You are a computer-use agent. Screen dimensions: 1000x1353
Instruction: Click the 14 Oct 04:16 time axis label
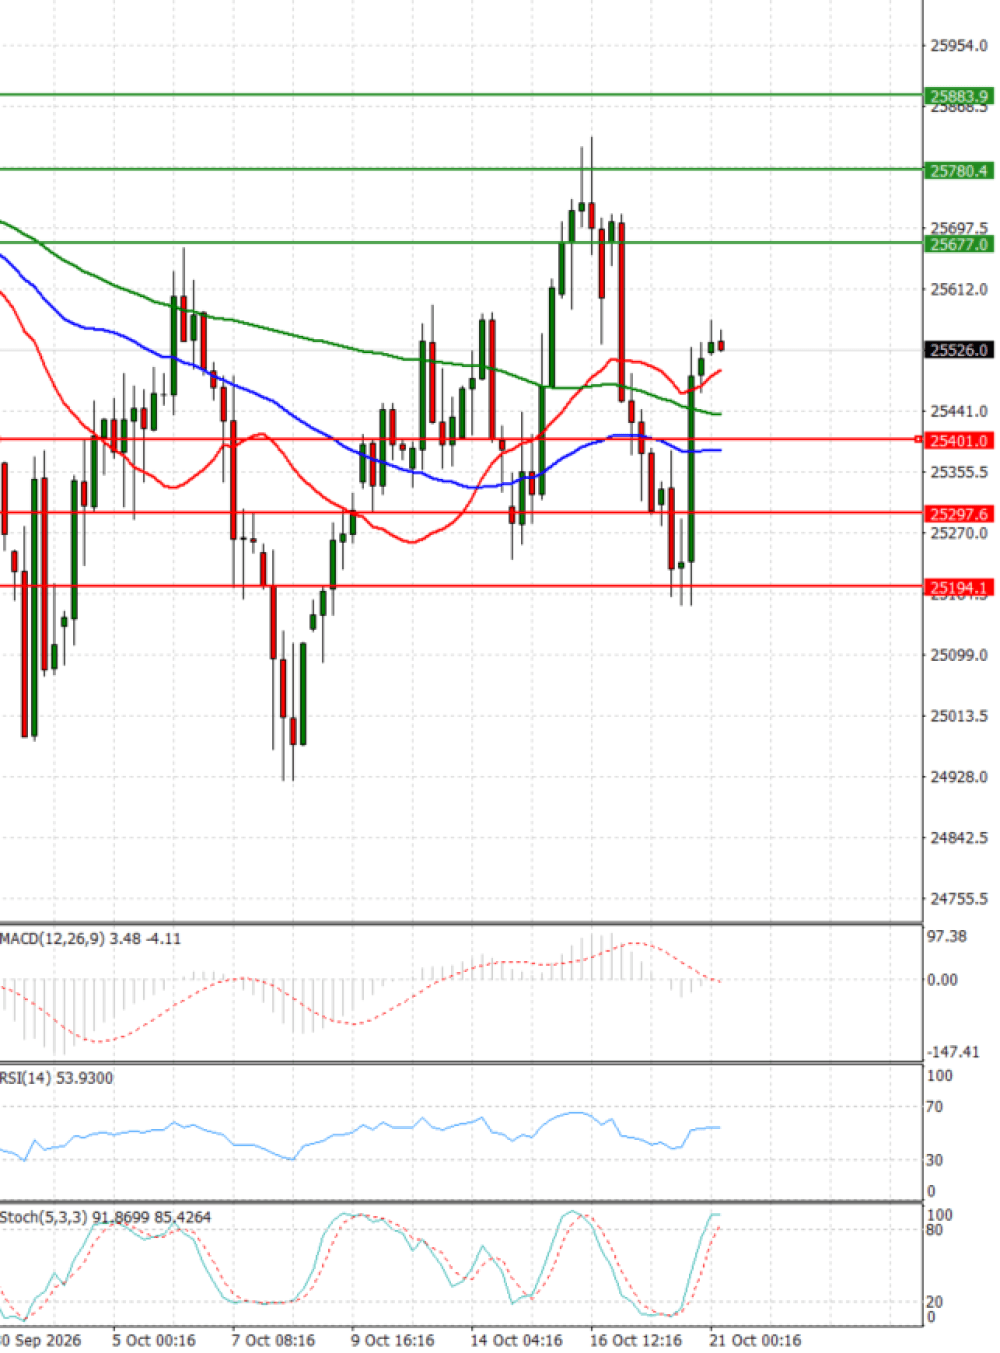[516, 1340]
